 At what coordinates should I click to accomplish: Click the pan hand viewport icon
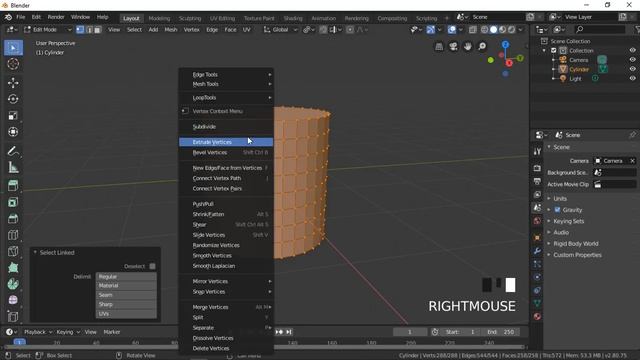pos(468,47)
